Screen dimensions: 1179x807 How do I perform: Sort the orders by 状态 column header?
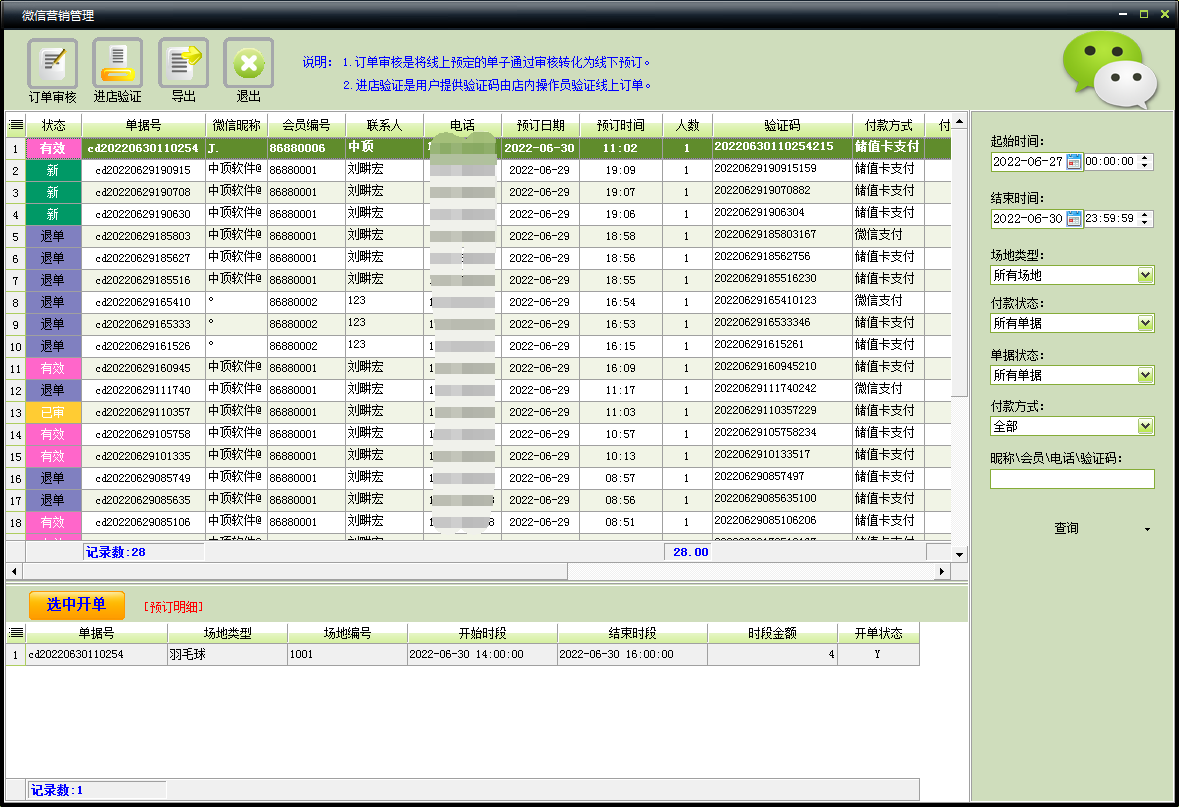[x=53, y=125]
